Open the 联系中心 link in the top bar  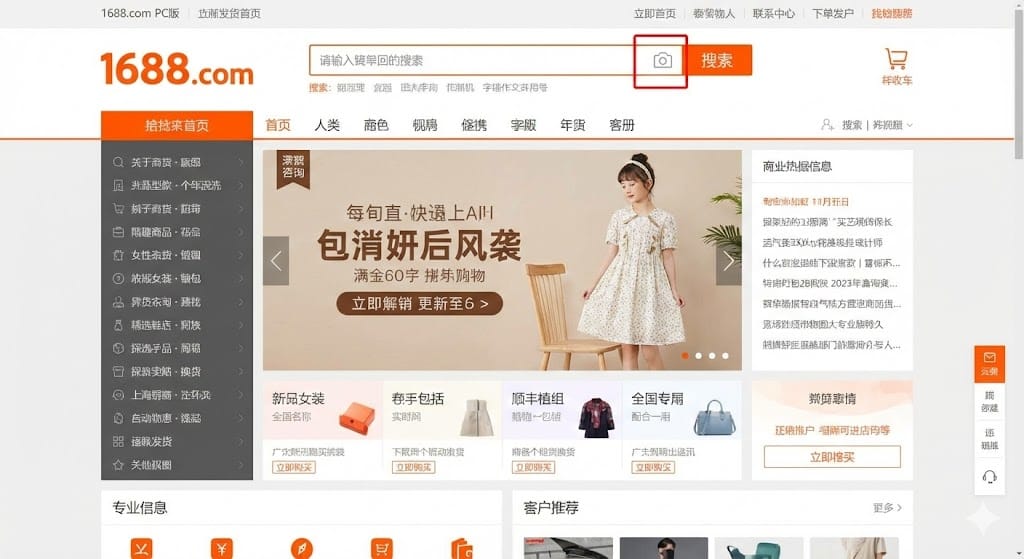[x=774, y=13]
